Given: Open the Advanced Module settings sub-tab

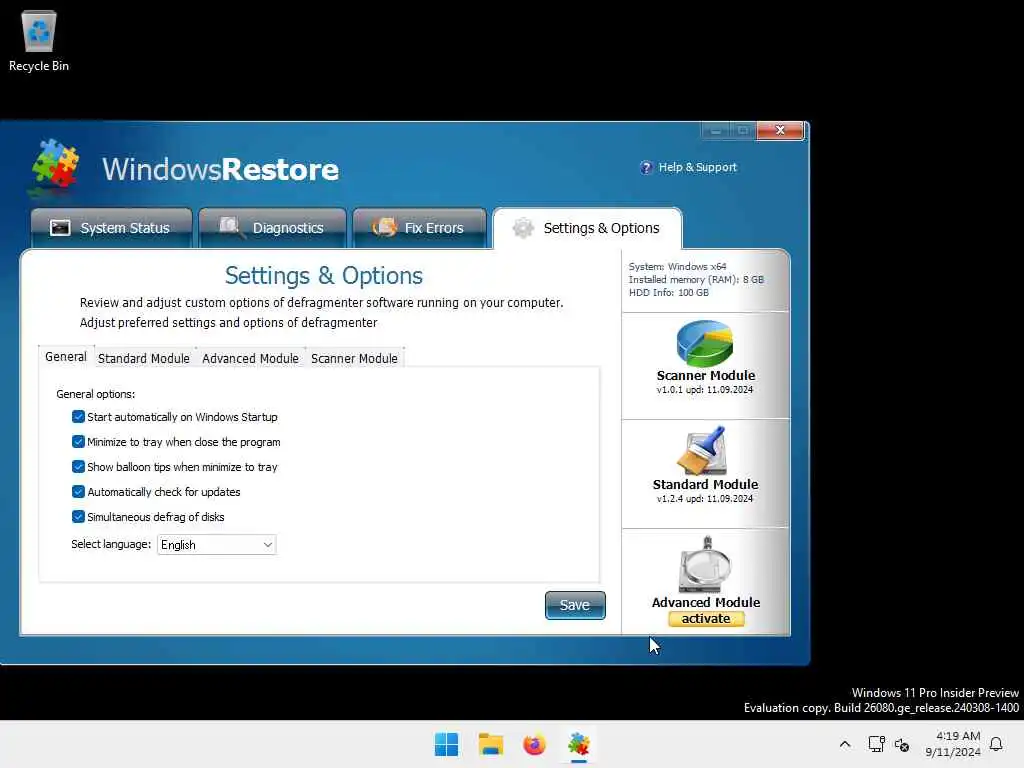Looking at the screenshot, I should [x=250, y=358].
